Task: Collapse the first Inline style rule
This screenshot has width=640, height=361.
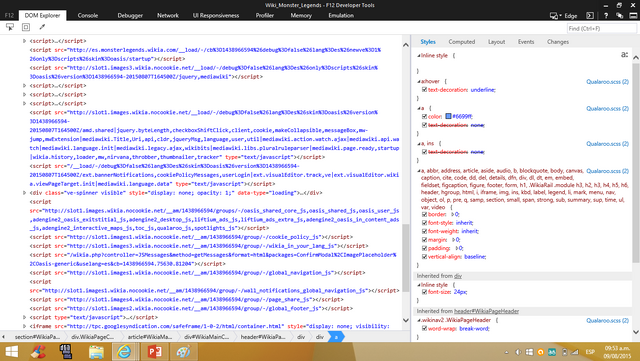Action: pos(419,56)
